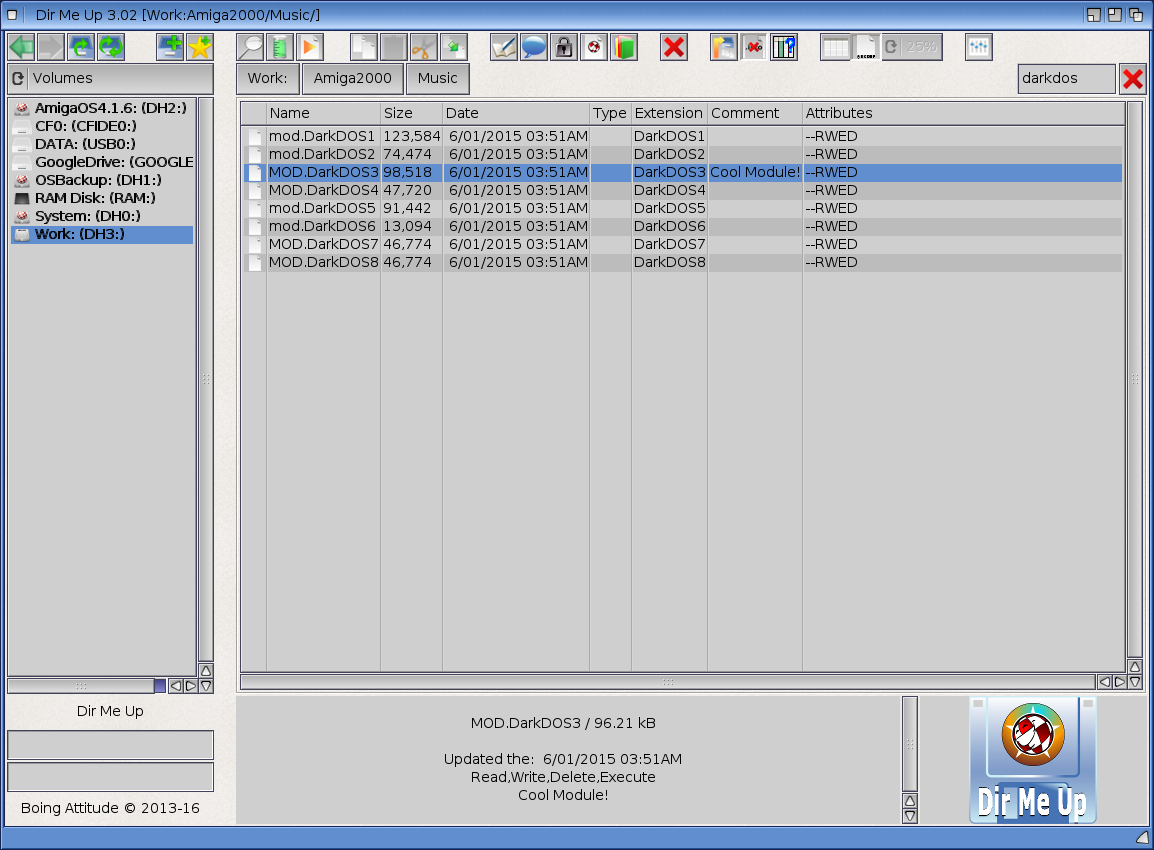Image resolution: width=1154 pixels, height=850 pixels.
Task: Clear the darkdos filter with red X
Action: pyautogui.click(x=1133, y=79)
